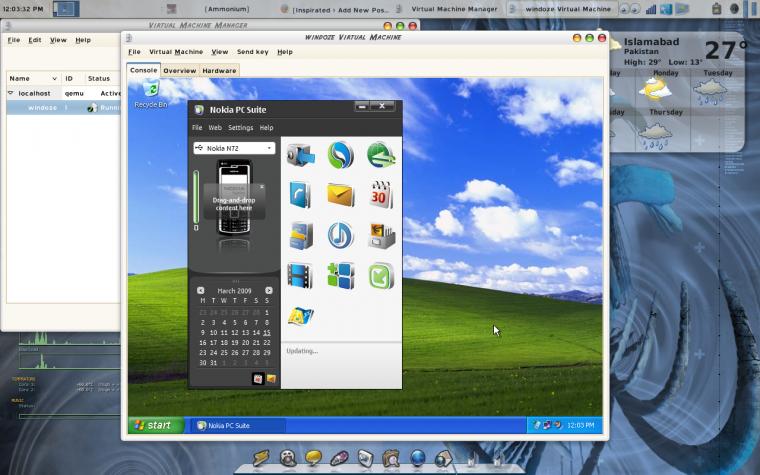
Task: Collapse the localhost tree node
Action: pos(11,93)
